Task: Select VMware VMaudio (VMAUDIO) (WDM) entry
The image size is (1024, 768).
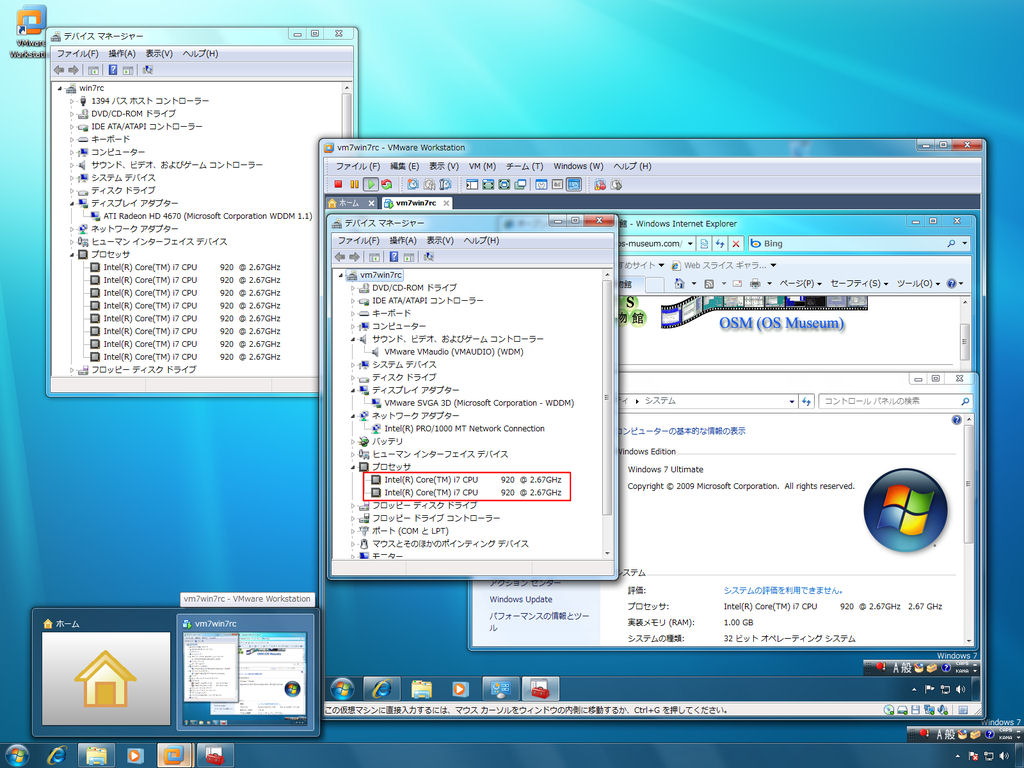Action: (454, 352)
